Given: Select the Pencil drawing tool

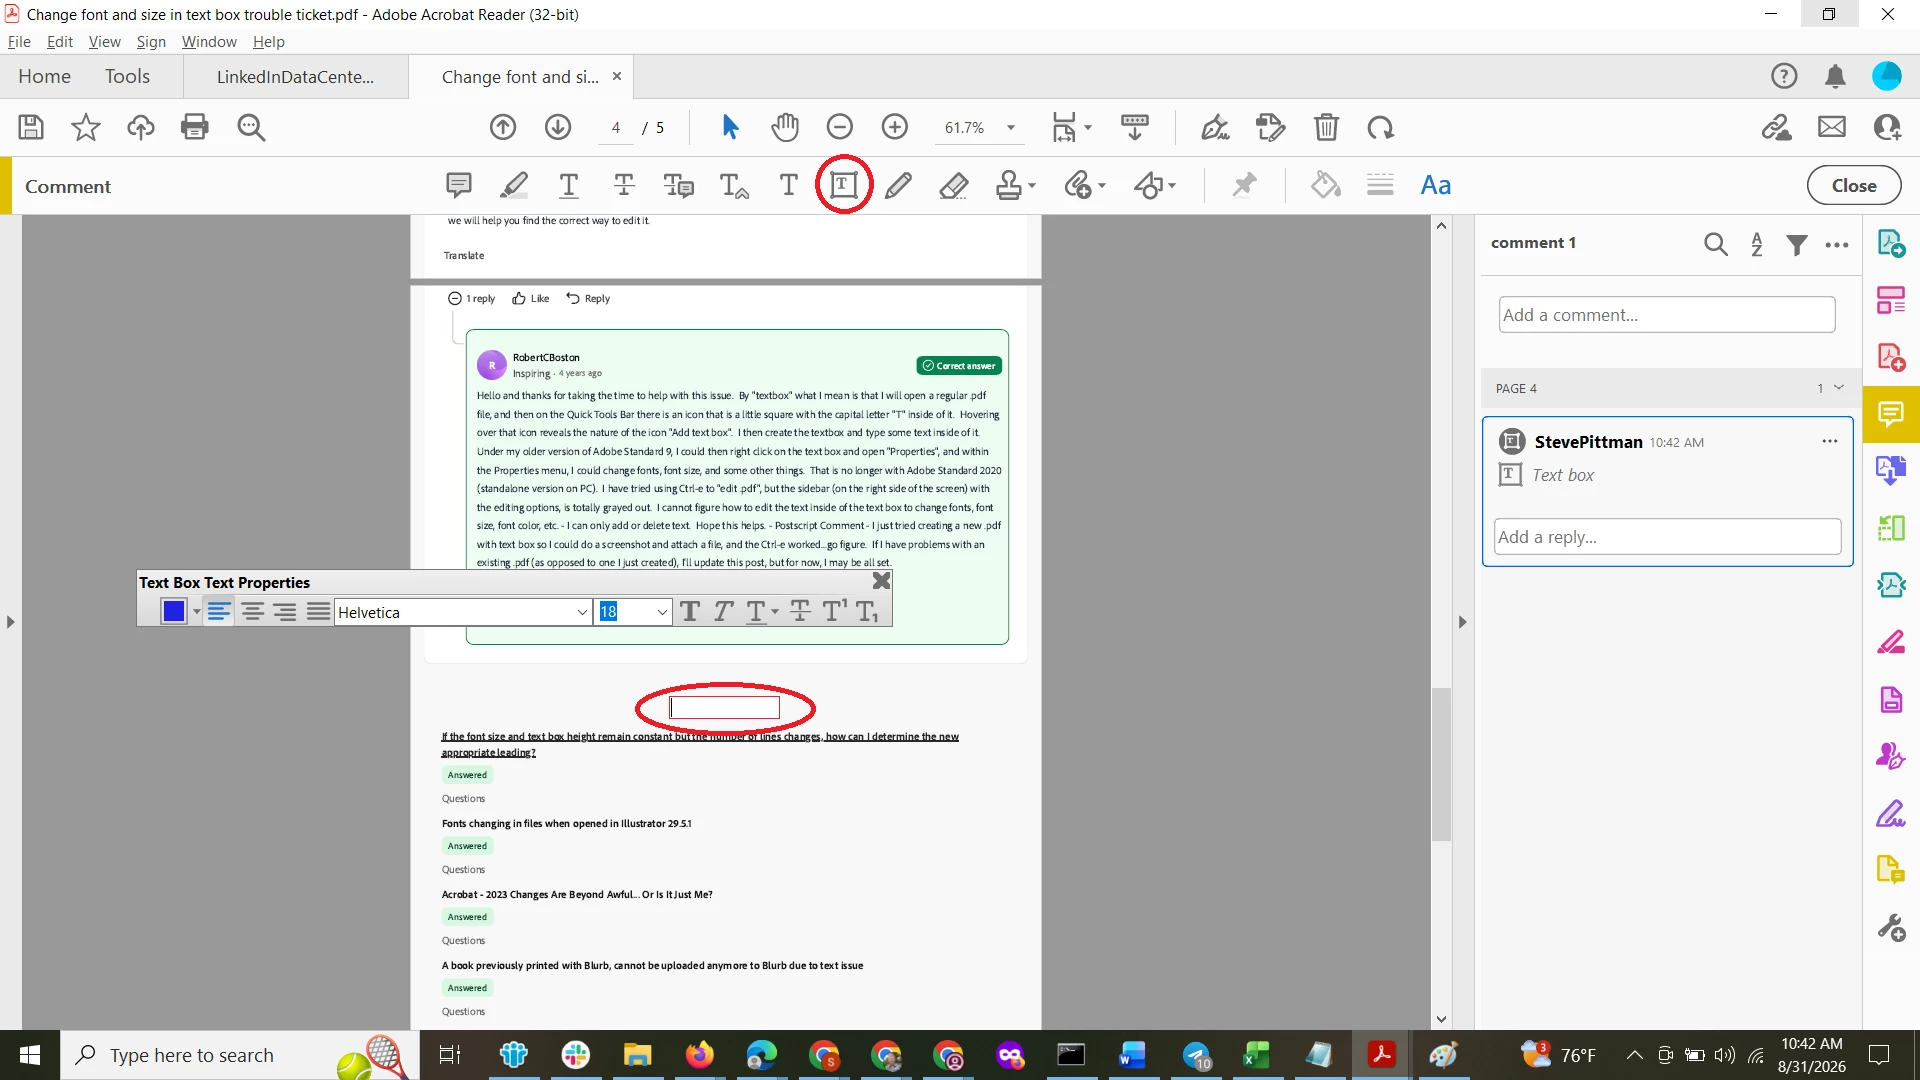Looking at the screenshot, I should tap(898, 185).
